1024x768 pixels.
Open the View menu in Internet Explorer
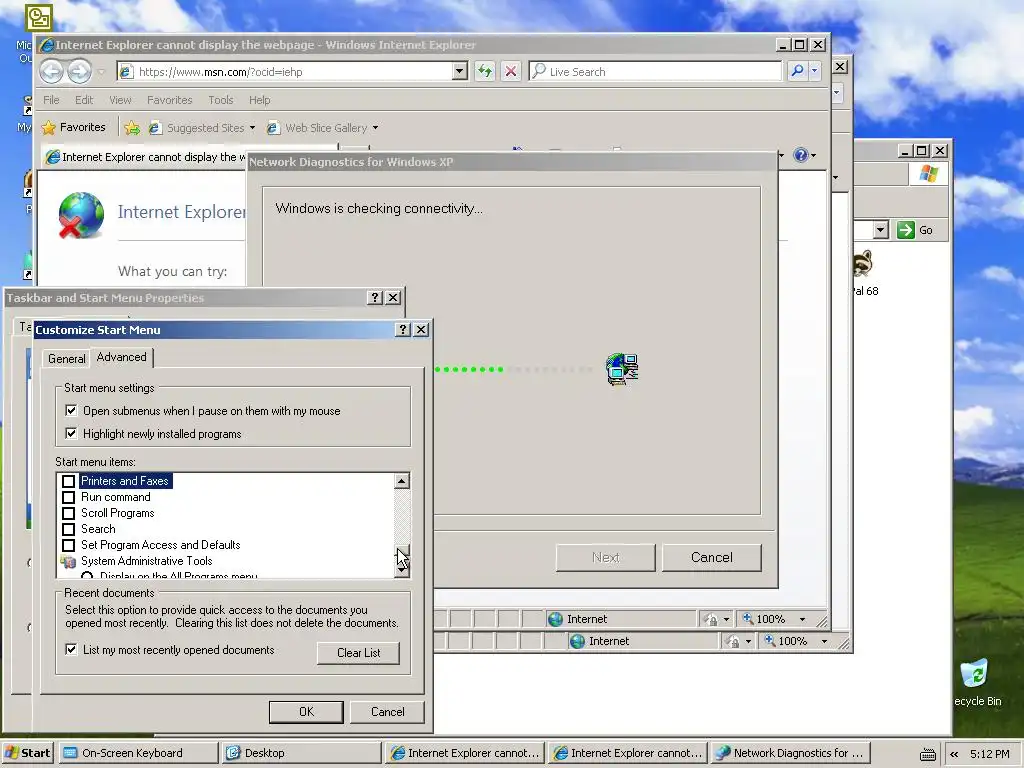(x=120, y=100)
